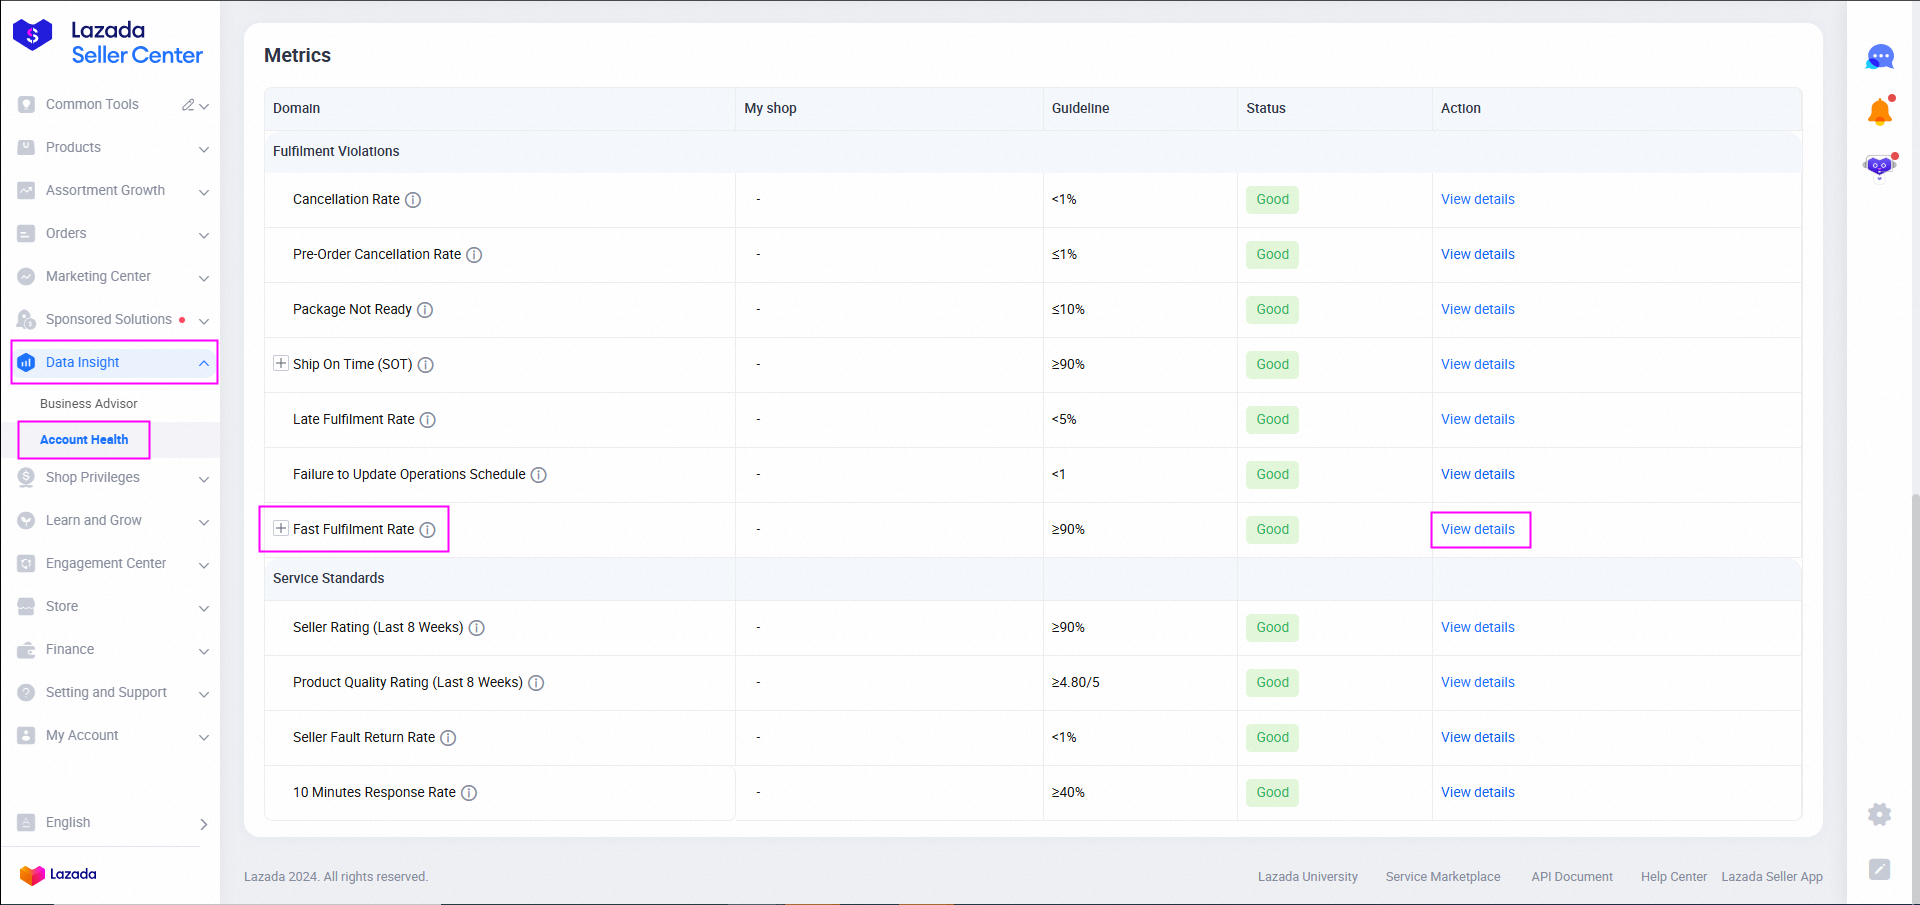This screenshot has height=905, width=1920.
Task: Click the edit icon beside Common Tools
Action: coord(188,105)
